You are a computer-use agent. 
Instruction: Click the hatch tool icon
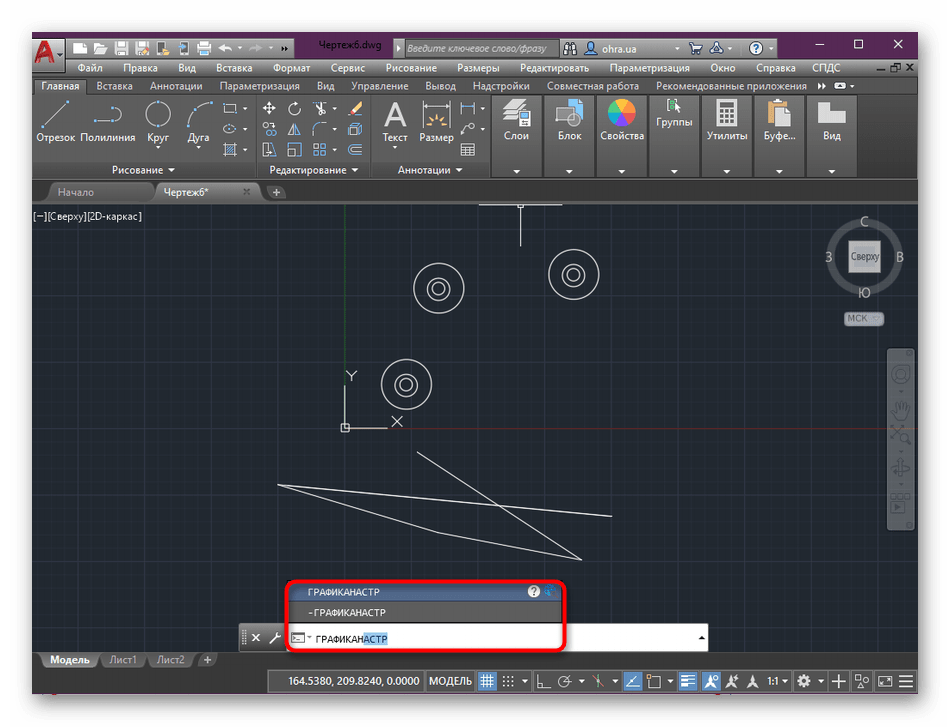pyautogui.click(x=230, y=149)
